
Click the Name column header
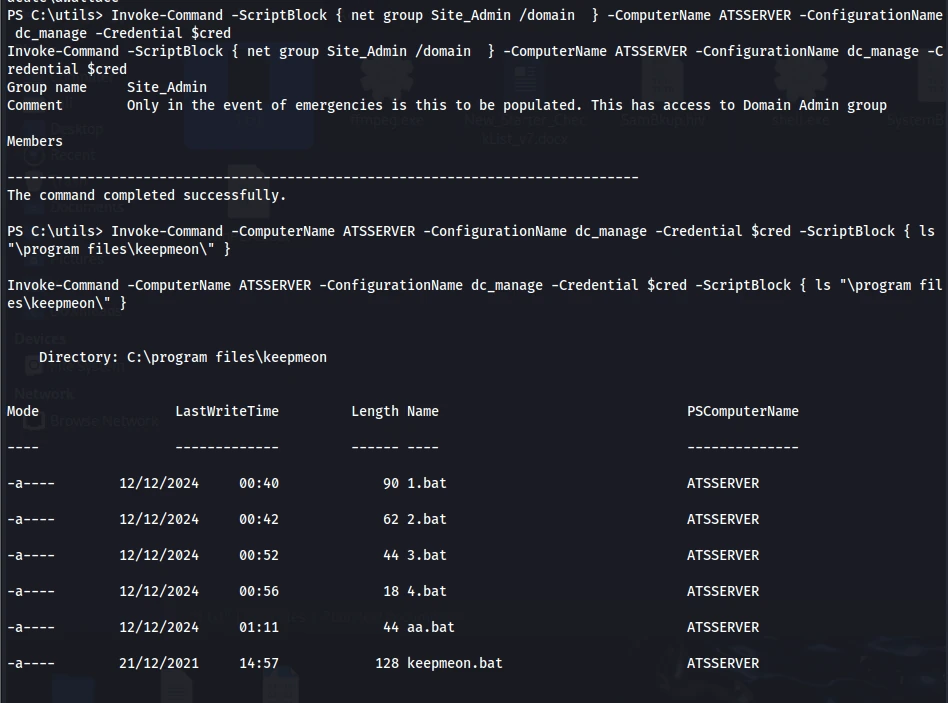click(x=423, y=412)
